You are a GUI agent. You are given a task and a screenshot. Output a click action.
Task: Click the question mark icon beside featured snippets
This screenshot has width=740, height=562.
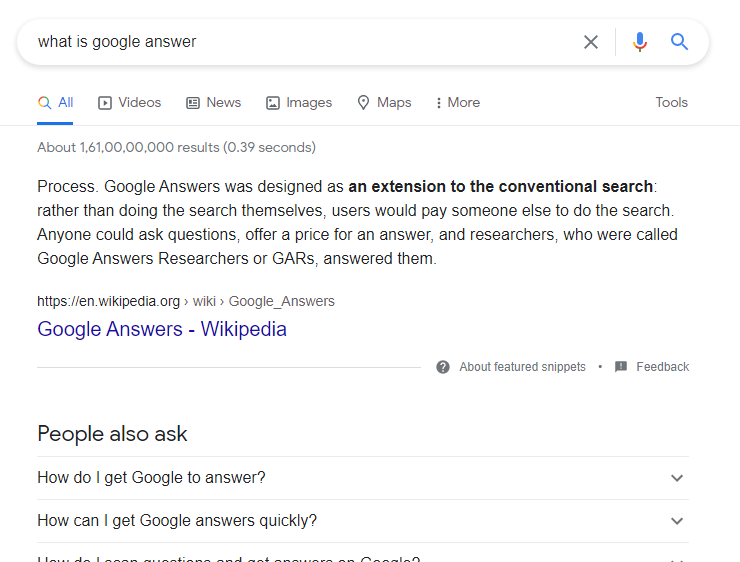(x=443, y=367)
